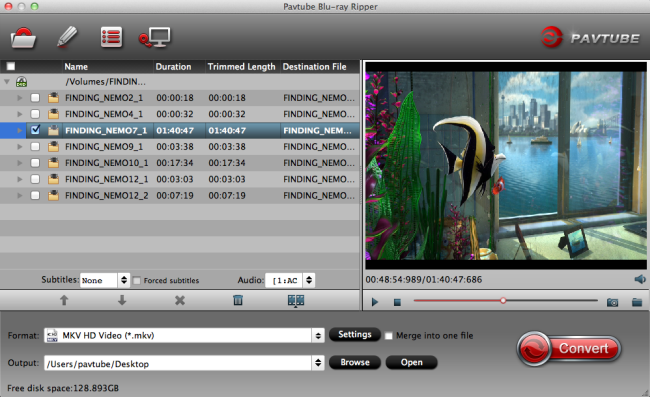Viewport: 650px width, 397px height.
Task: Click the clip icon of FINDING_NEMO9_1
Action: click(53, 147)
